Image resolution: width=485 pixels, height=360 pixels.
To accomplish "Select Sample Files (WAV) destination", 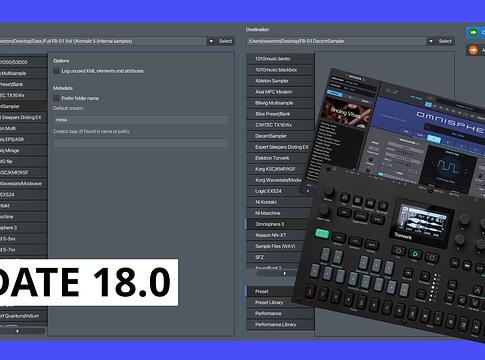I will coord(274,246).
